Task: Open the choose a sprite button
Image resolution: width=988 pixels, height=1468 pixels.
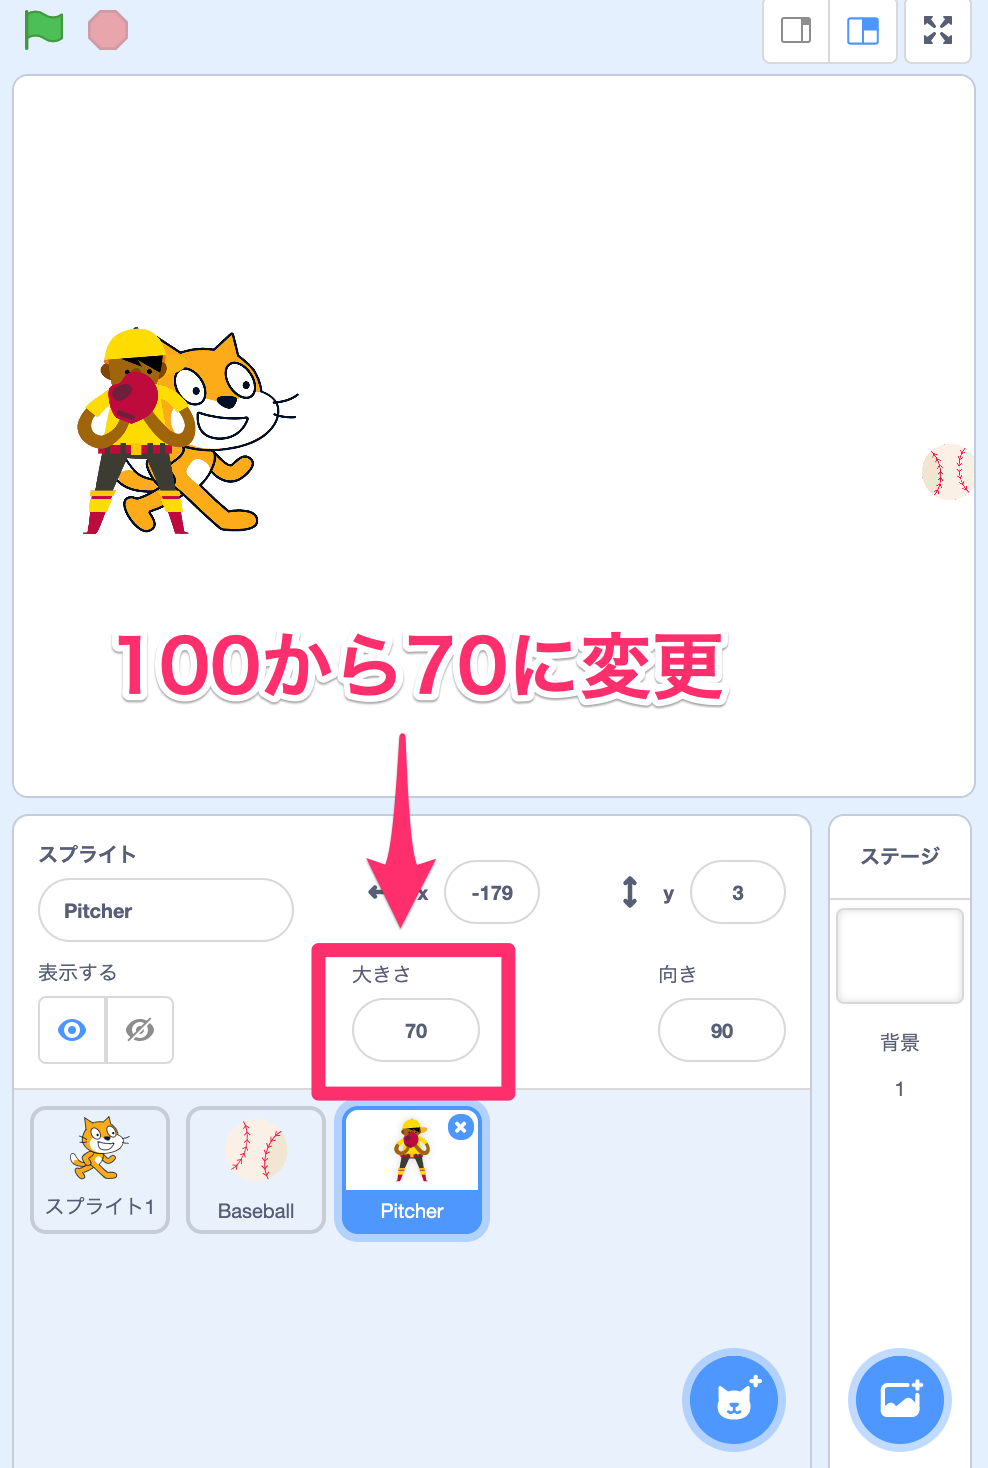Action: point(734,1400)
